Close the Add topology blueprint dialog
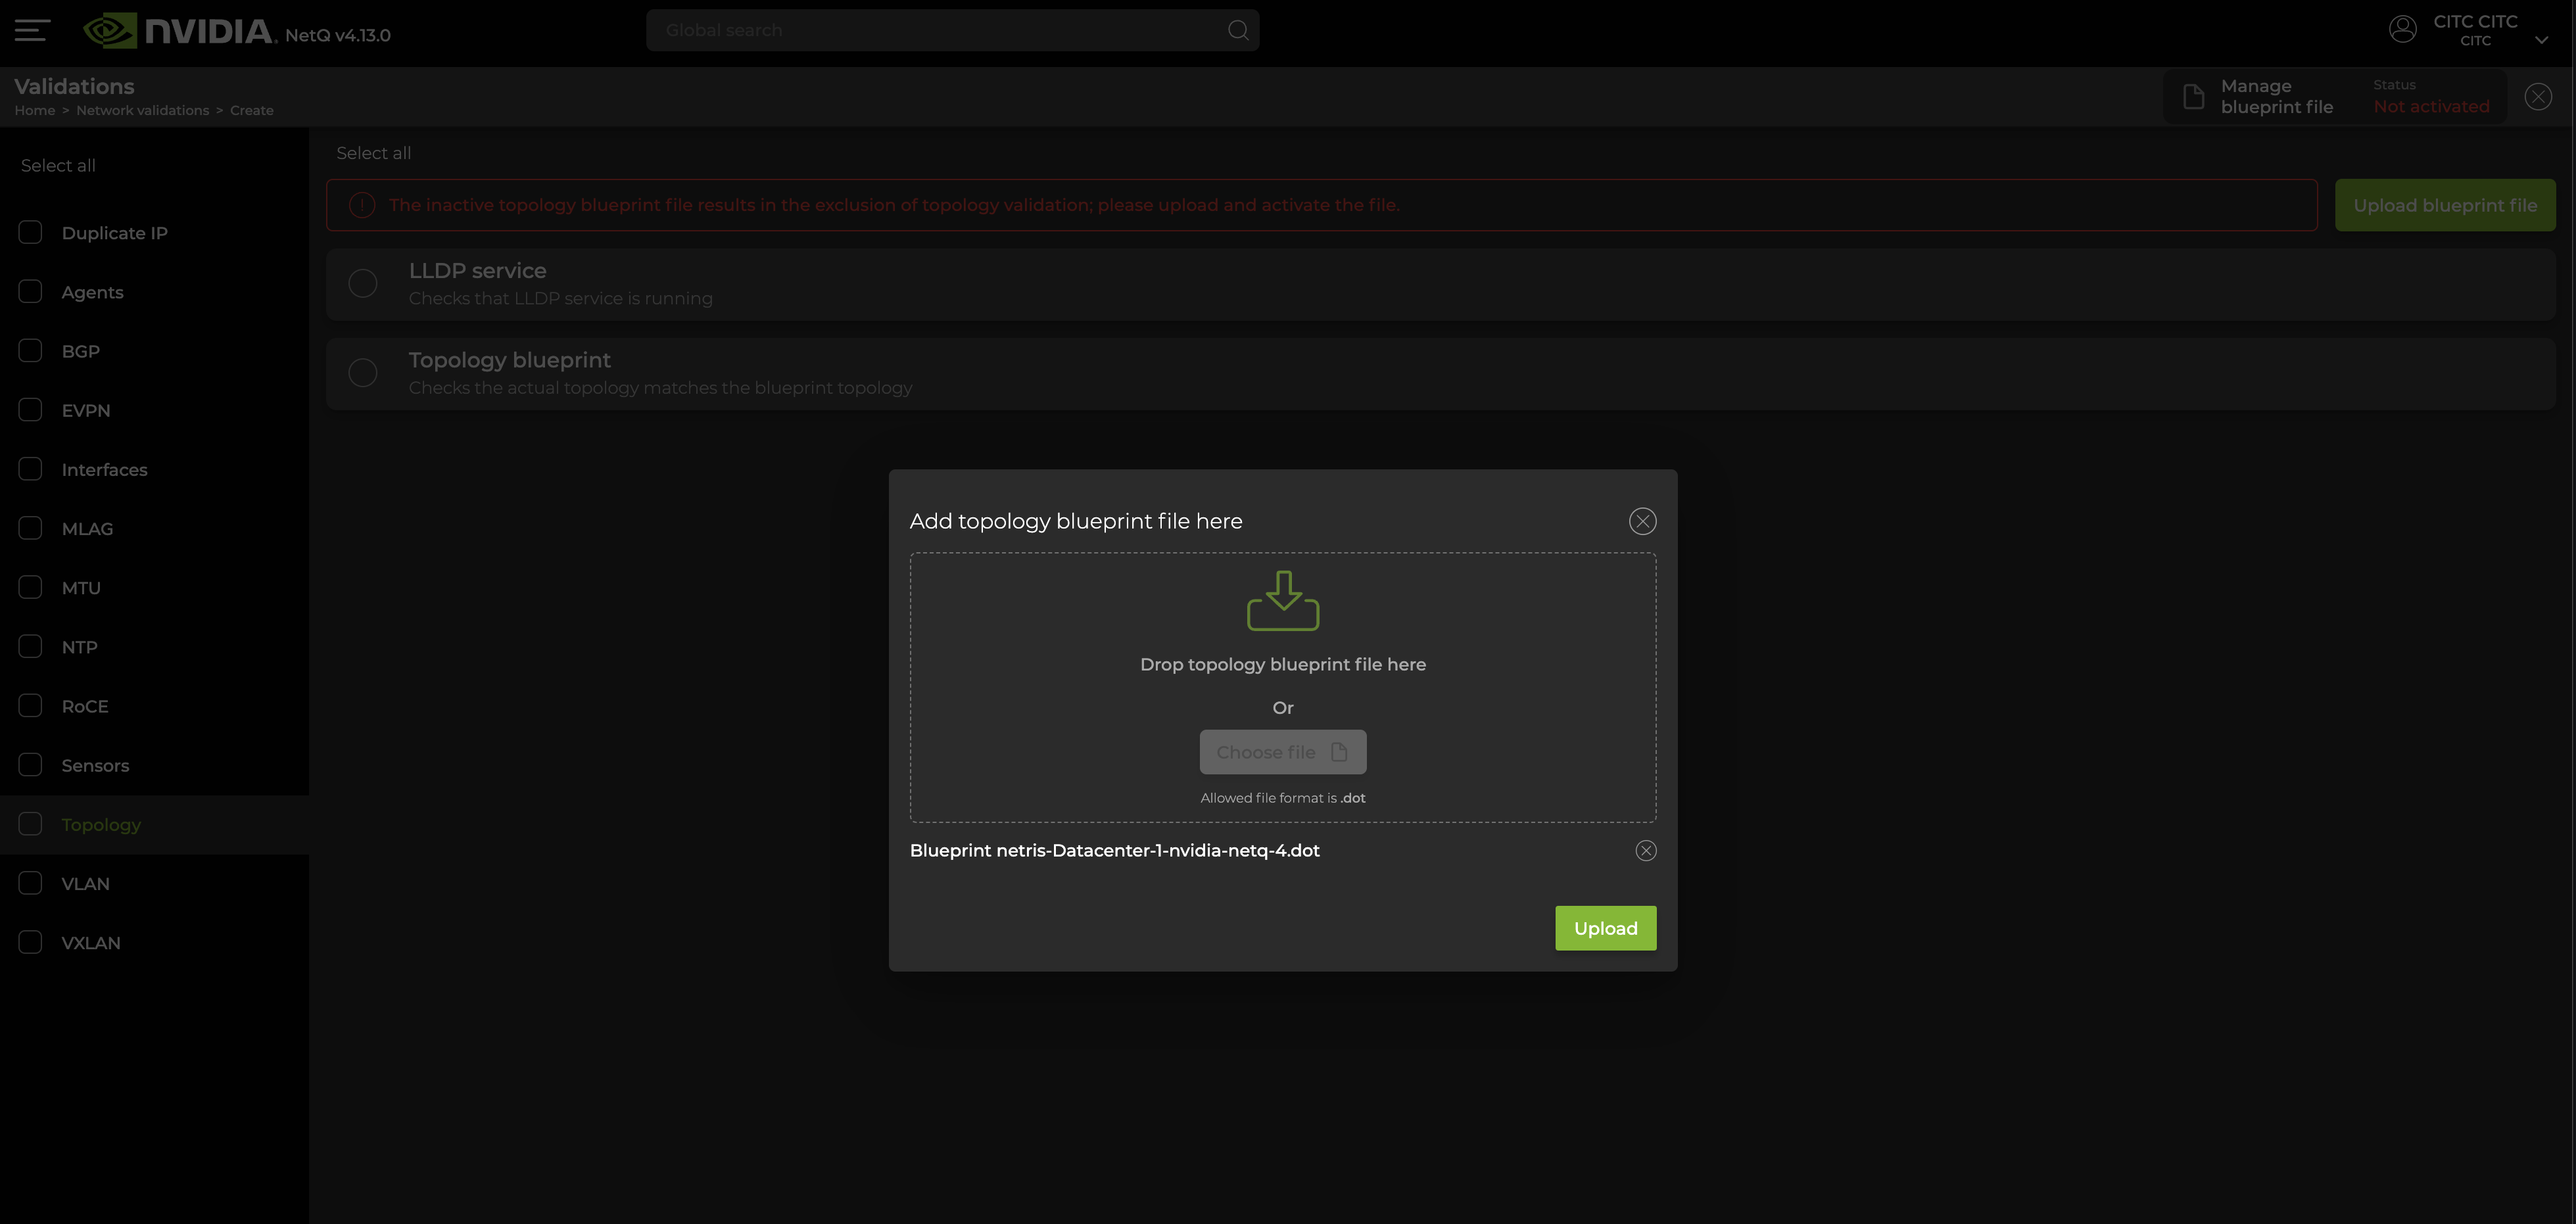This screenshot has height=1224, width=2576. [1642, 521]
